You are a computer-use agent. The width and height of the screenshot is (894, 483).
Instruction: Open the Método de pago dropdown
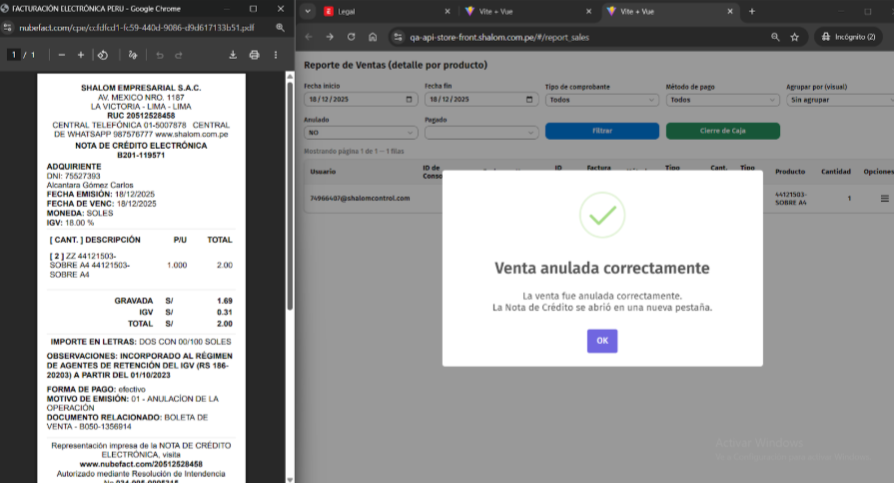721,100
